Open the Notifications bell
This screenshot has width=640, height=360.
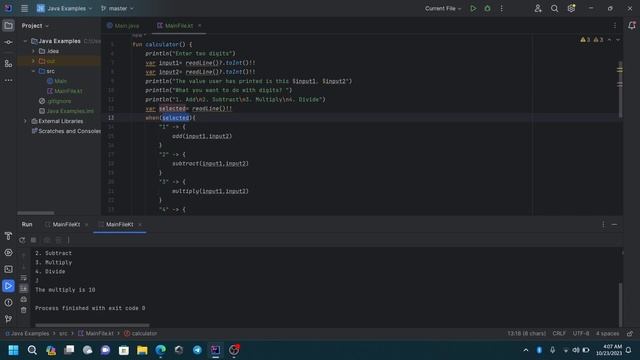(631, 26)
